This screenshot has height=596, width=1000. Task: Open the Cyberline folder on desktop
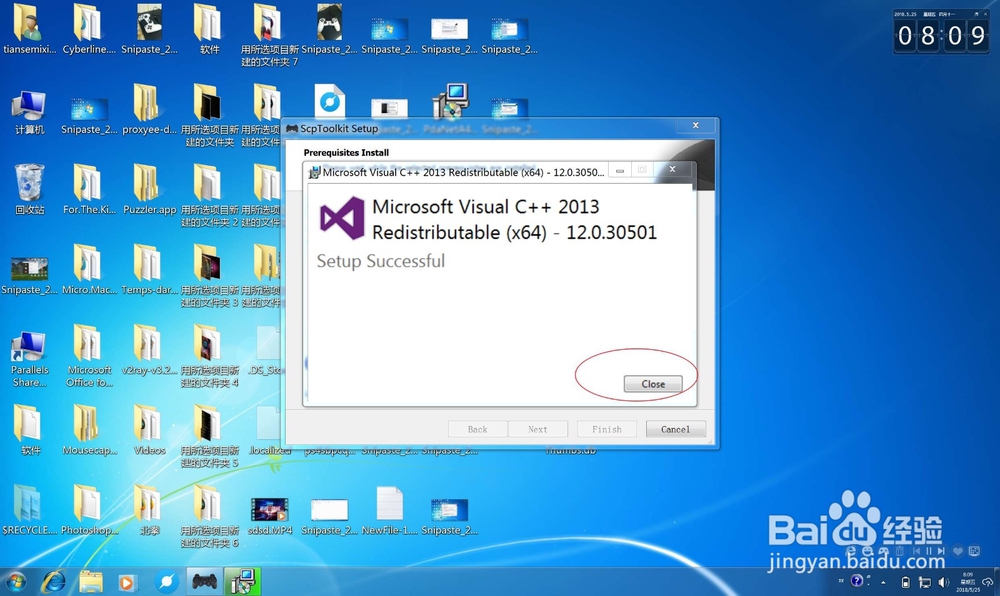[89, 29]
